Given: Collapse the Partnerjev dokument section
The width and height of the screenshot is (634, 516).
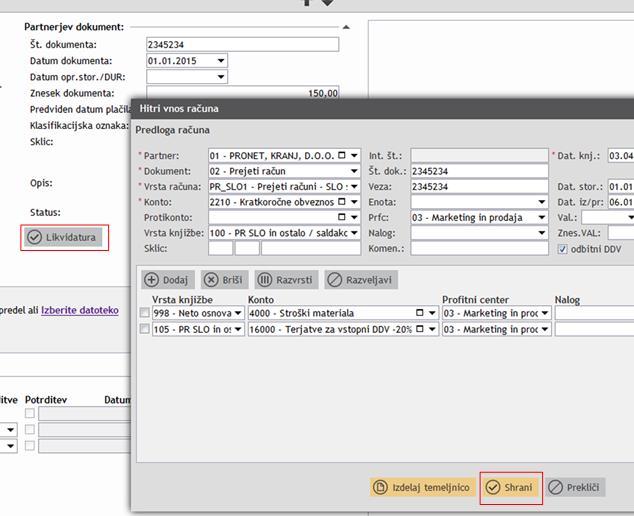Looking at the screenshot, I should pos(346,27).
